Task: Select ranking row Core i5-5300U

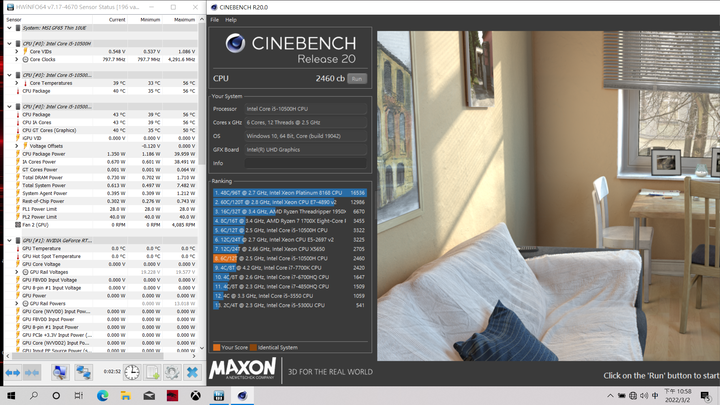Action: (x=290, y=305)
